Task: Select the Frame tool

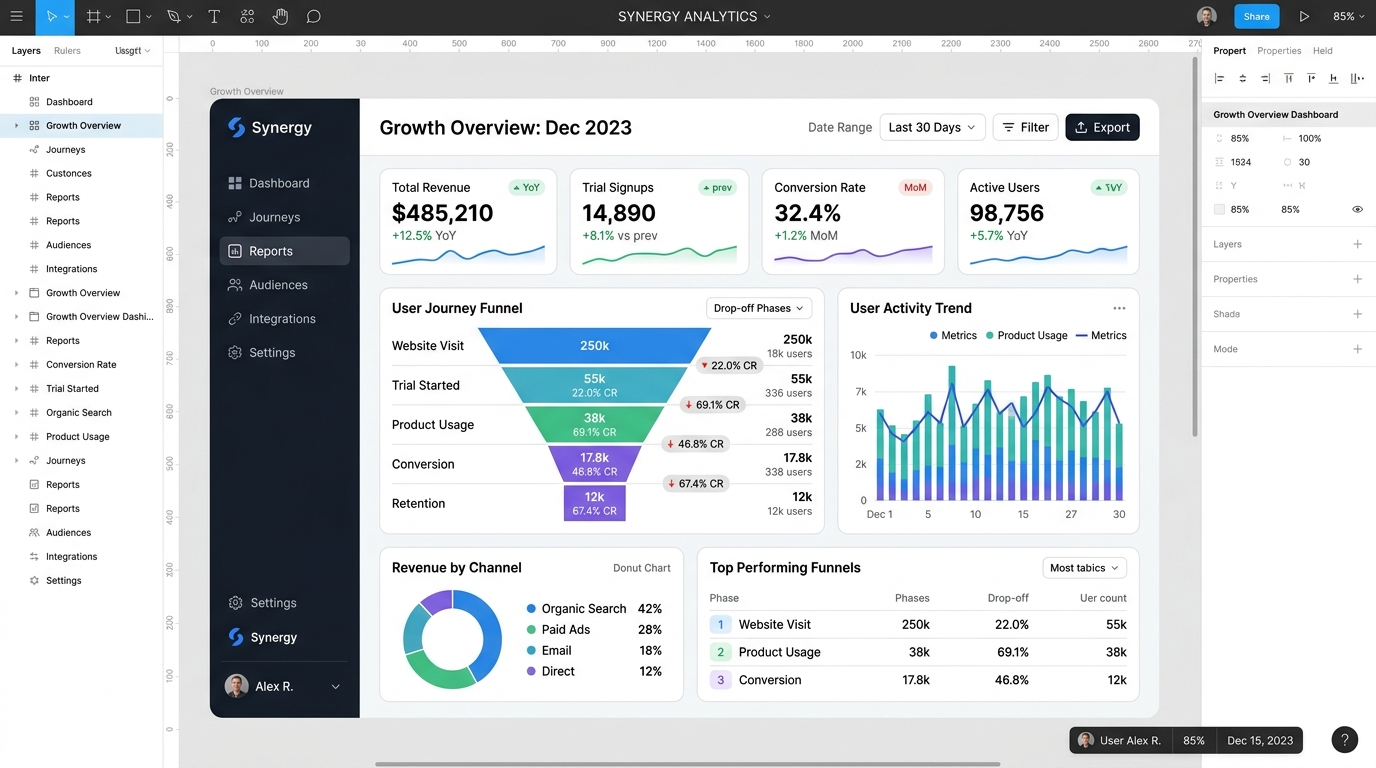Action: [x=93, y=17]
